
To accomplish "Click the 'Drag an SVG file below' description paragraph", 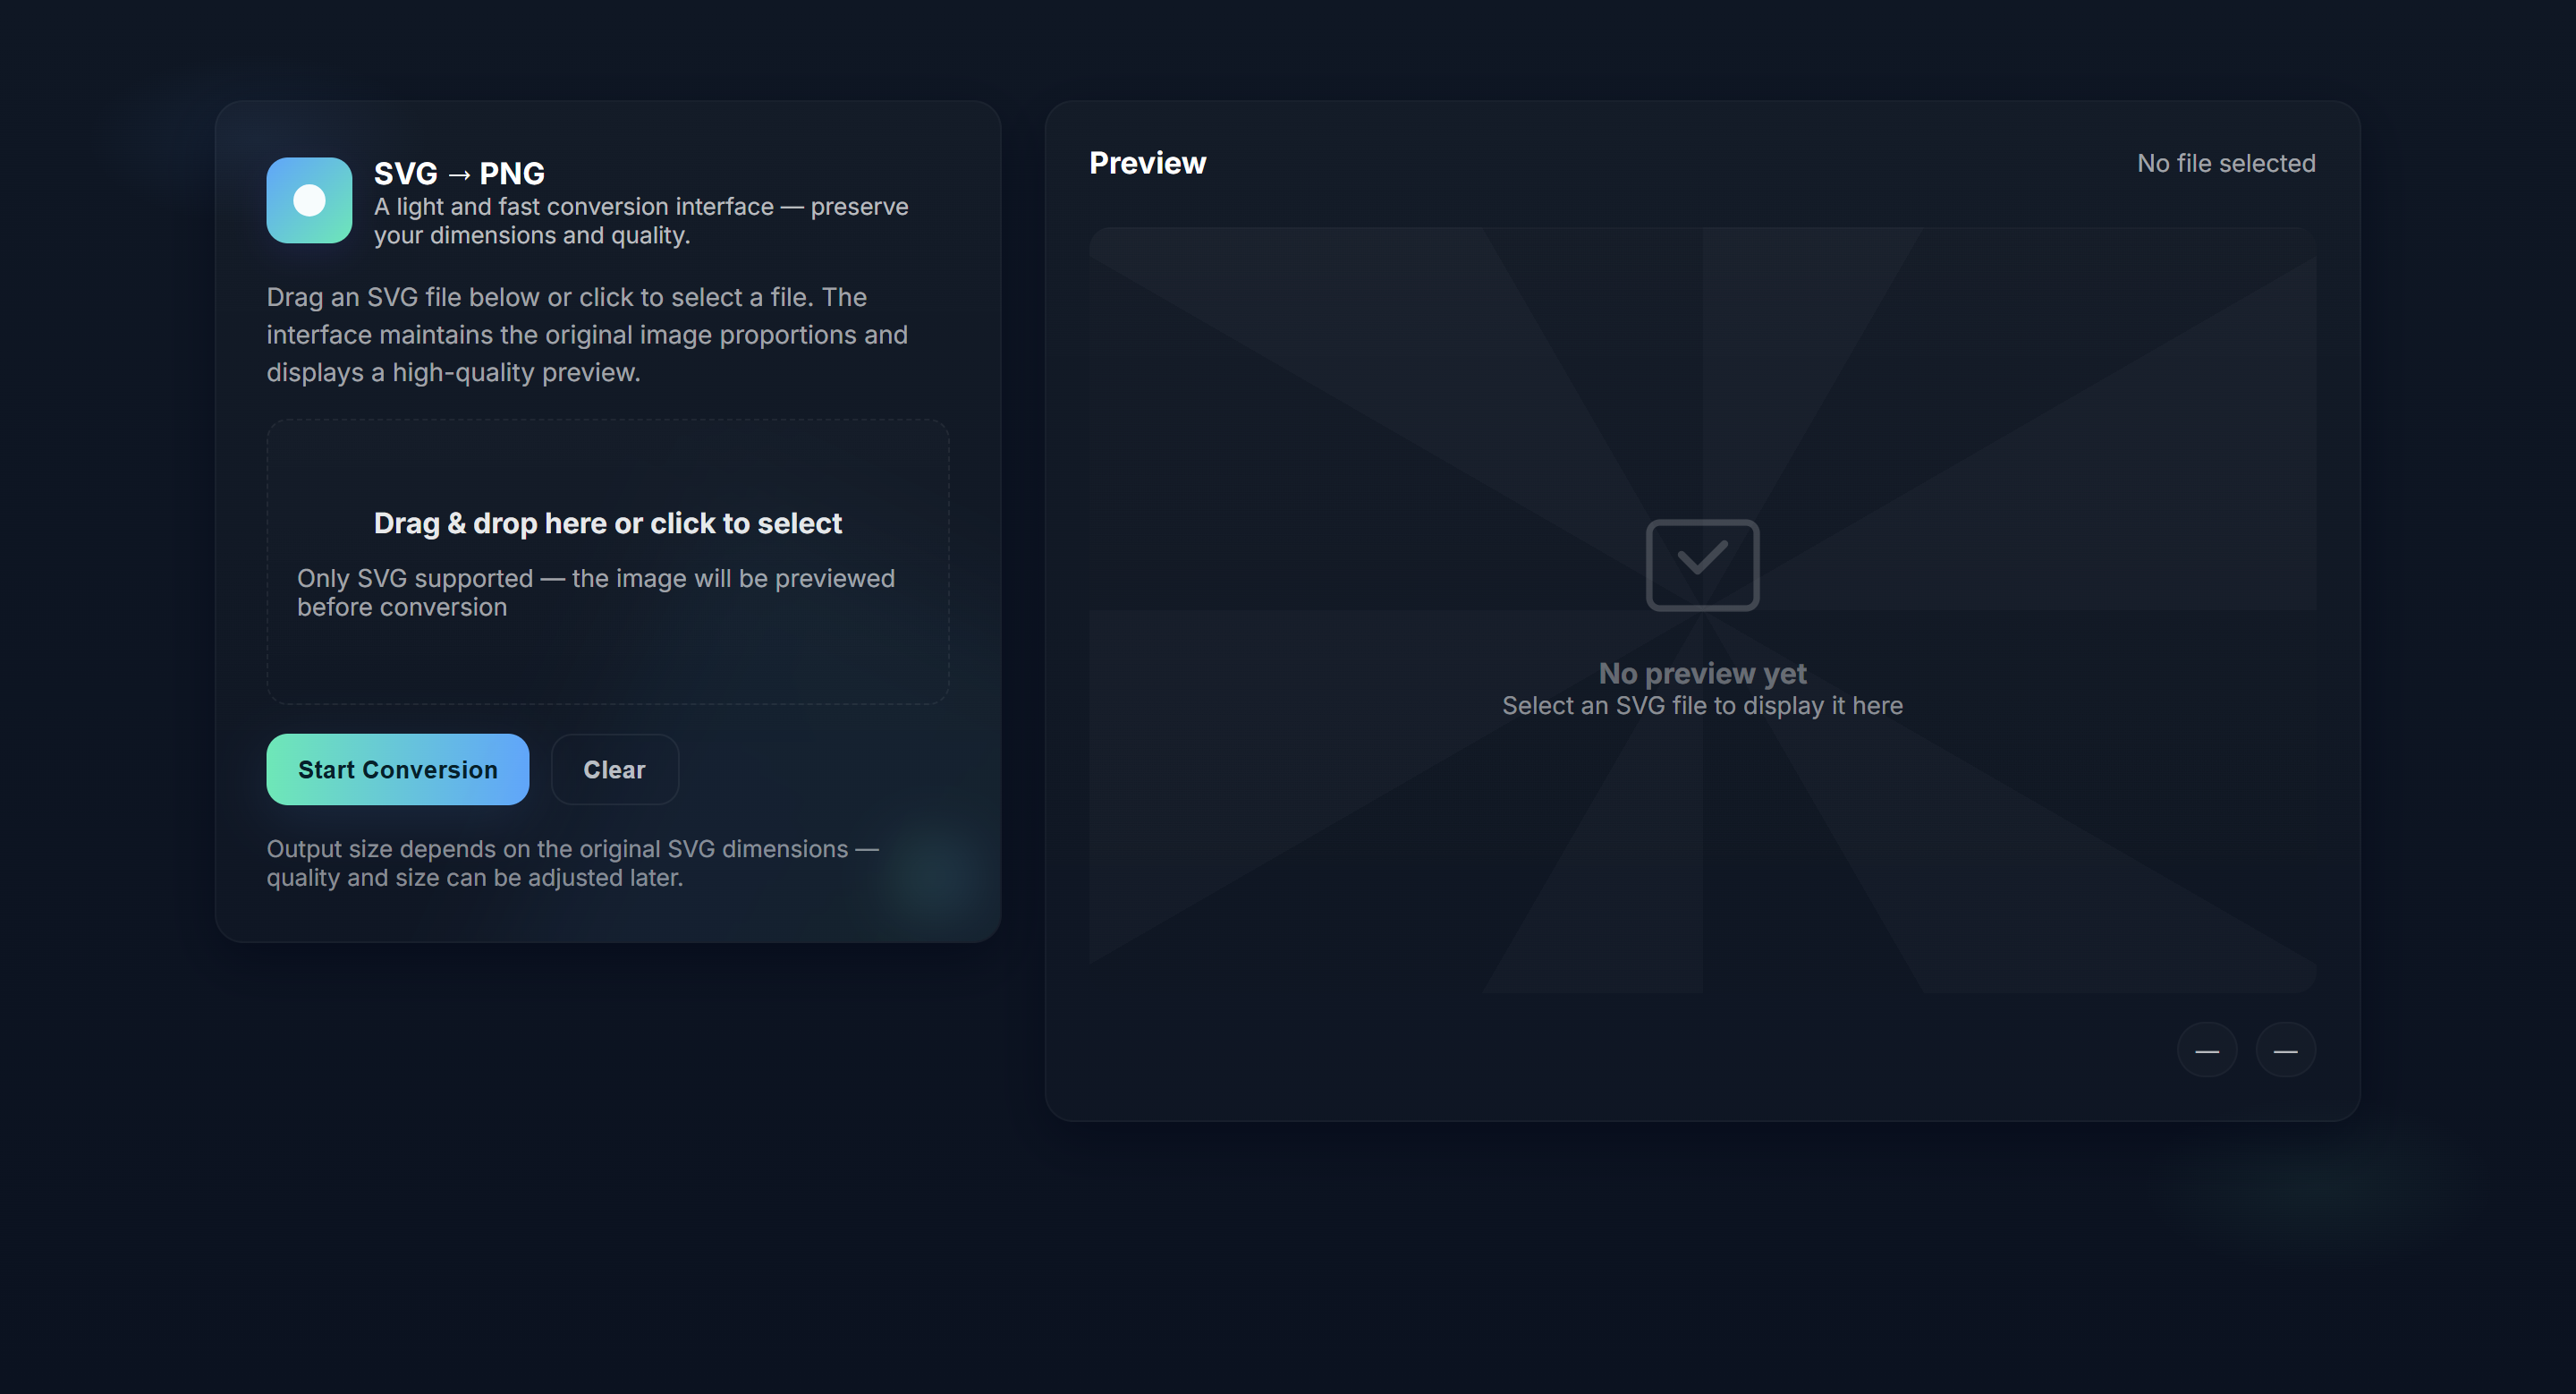I will click(x=588, y=334).
